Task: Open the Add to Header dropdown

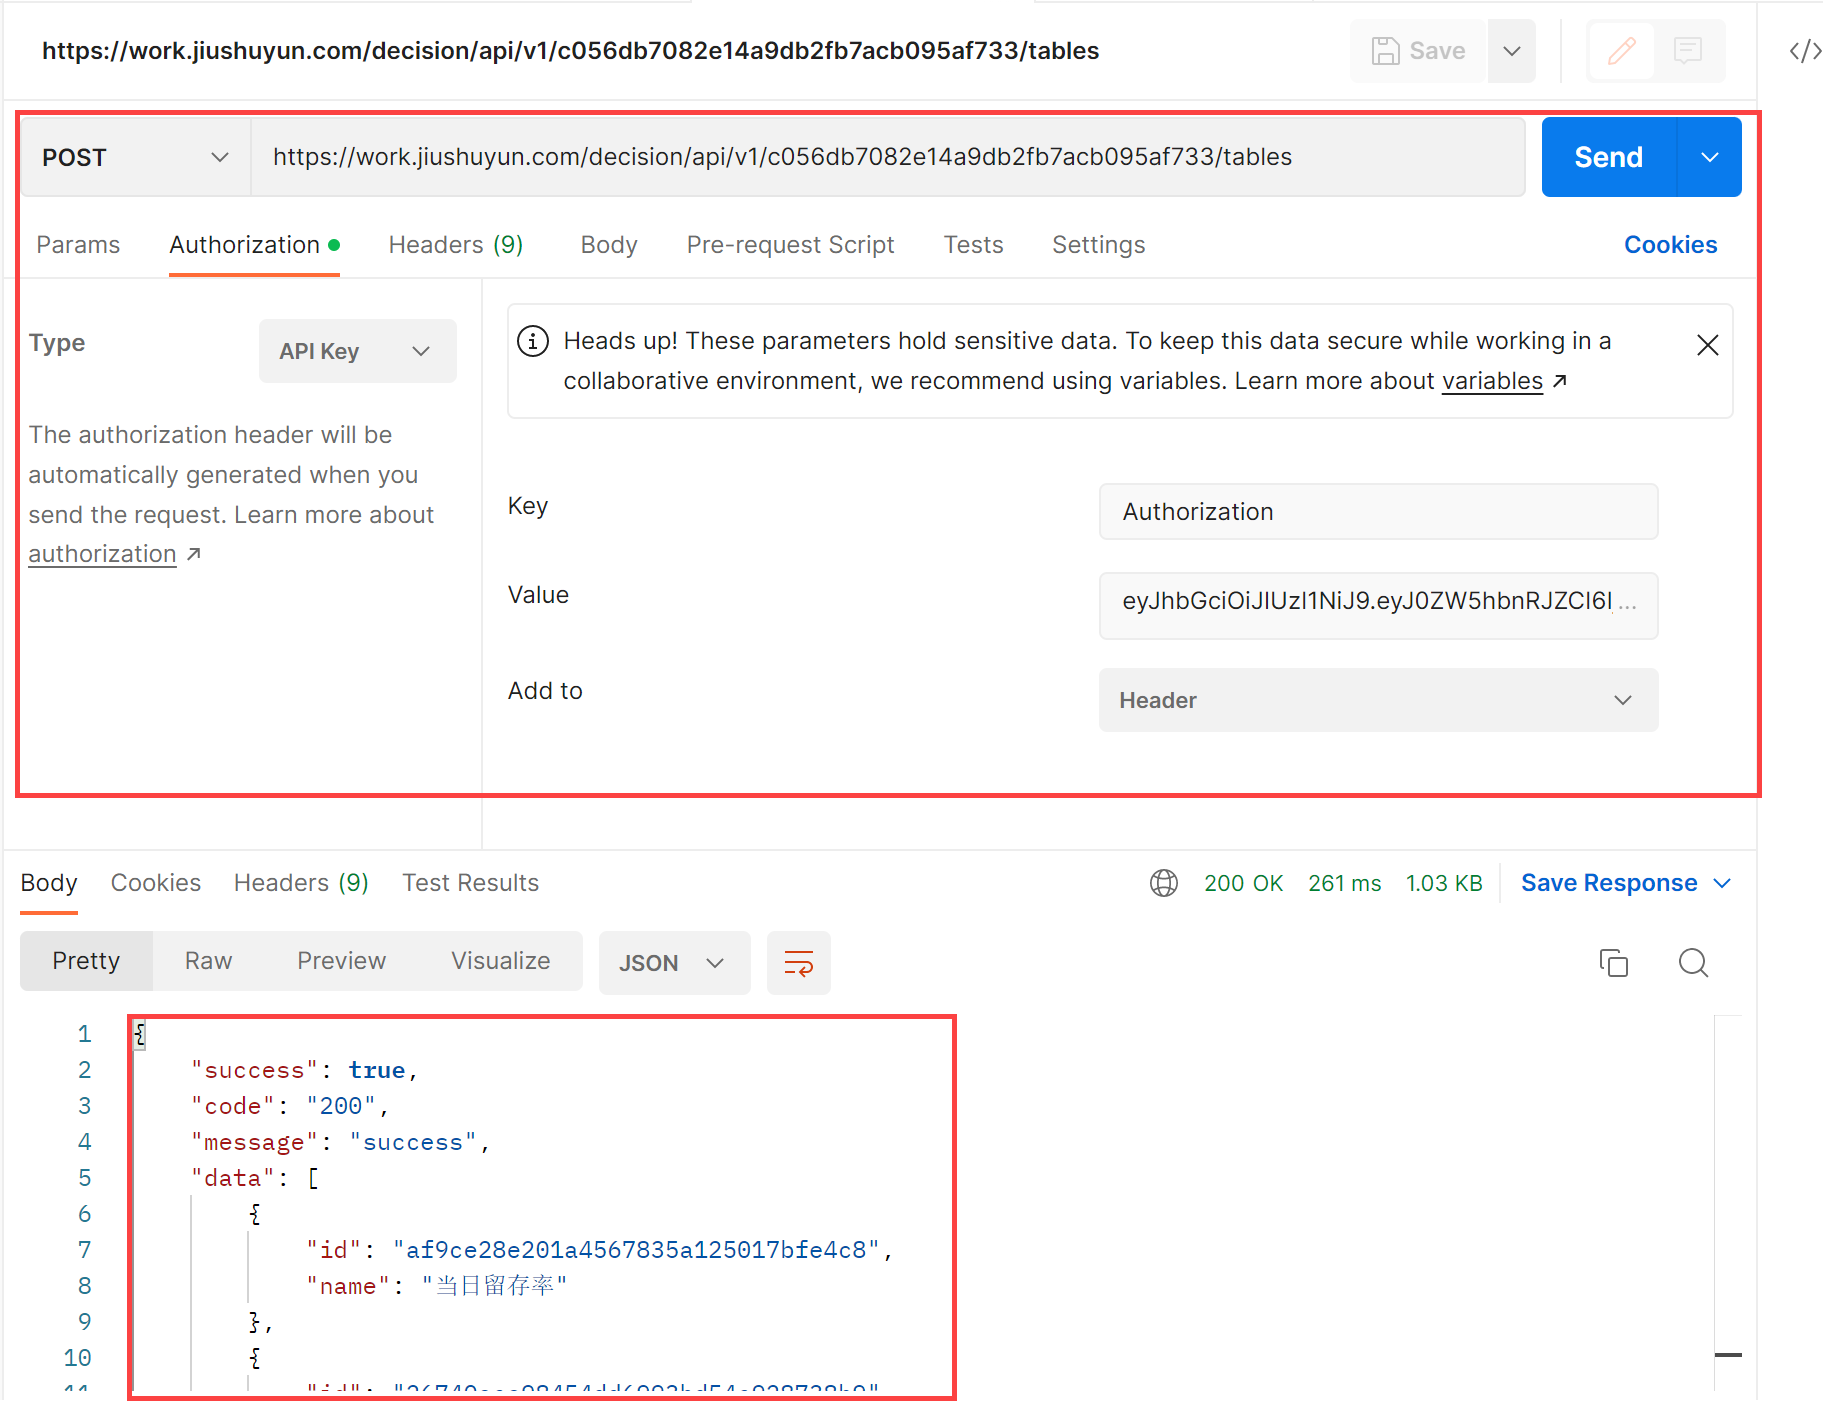Action: 1377,700
